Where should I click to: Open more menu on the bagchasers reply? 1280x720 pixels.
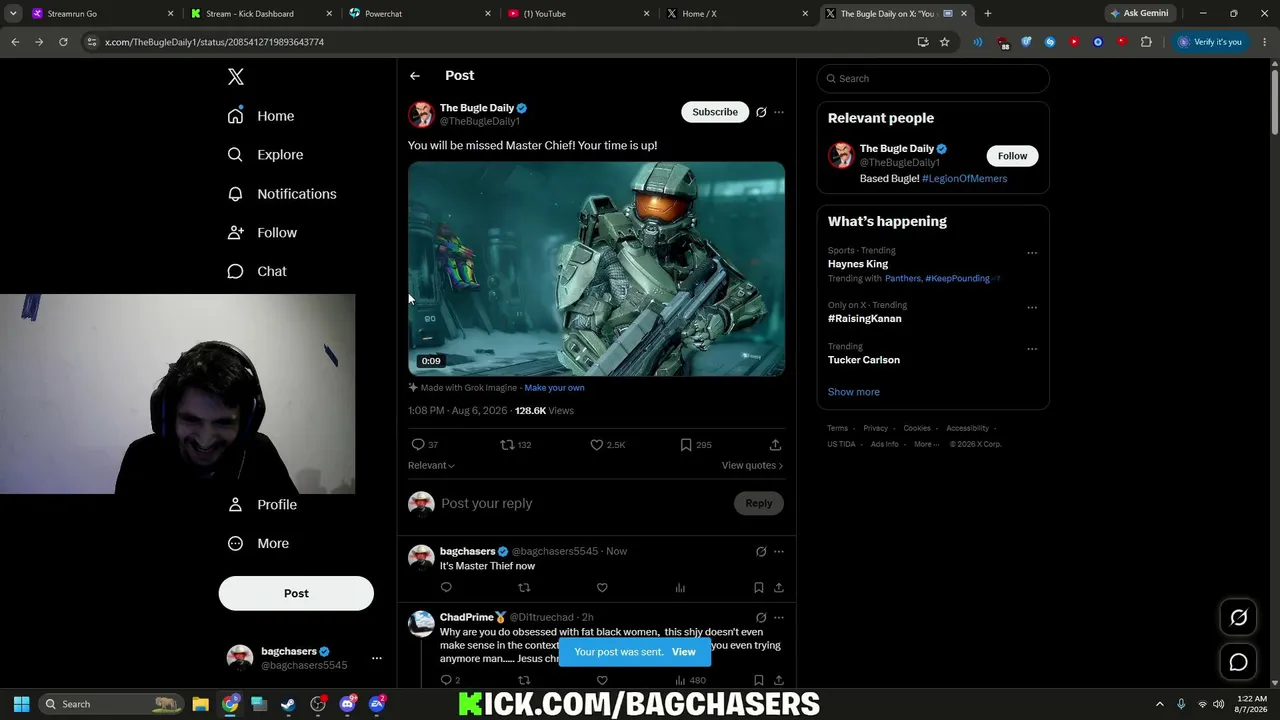pos(779,551)
